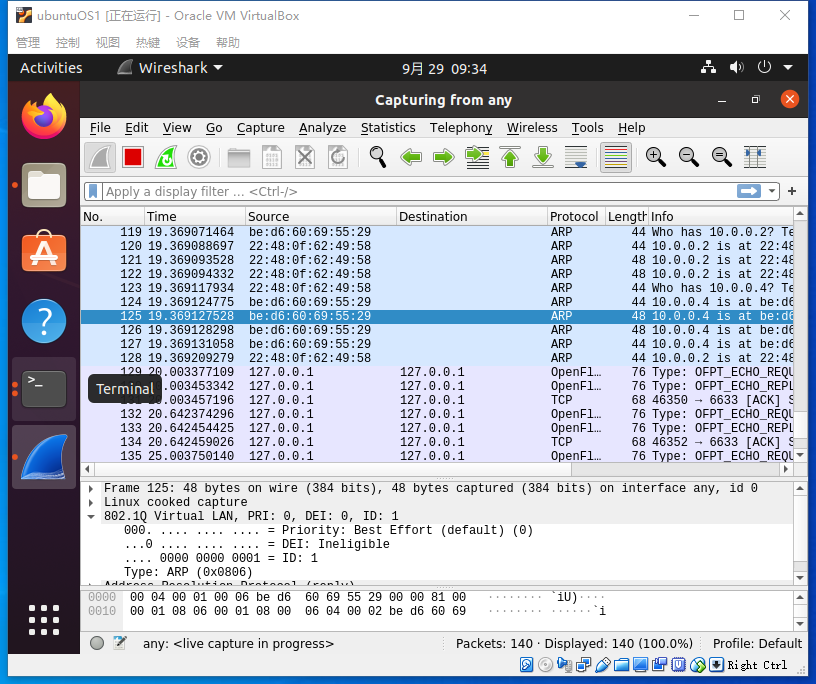Viewport: 816px width, 684px height.
Task: Sort by the Destination column header
Action: pos(471,216)
